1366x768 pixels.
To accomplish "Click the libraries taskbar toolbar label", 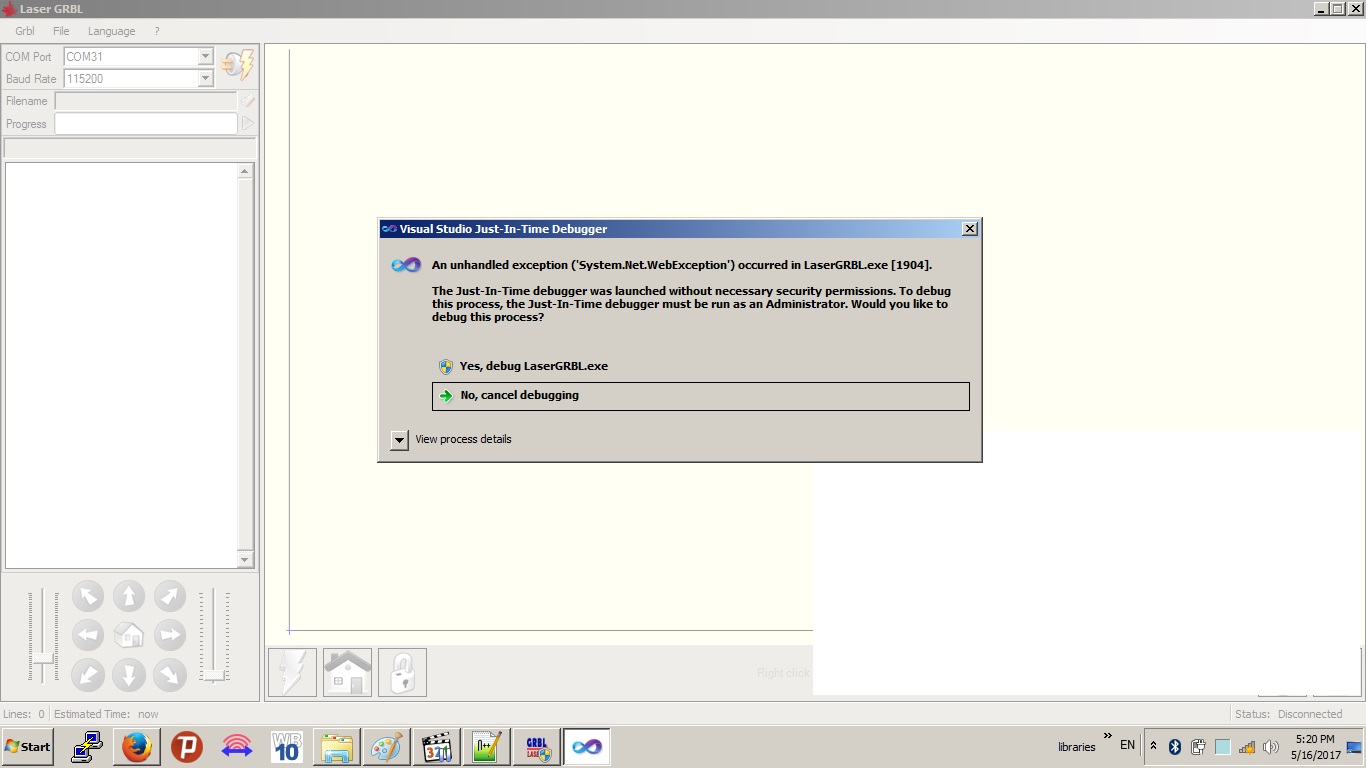I will 1077,747.
